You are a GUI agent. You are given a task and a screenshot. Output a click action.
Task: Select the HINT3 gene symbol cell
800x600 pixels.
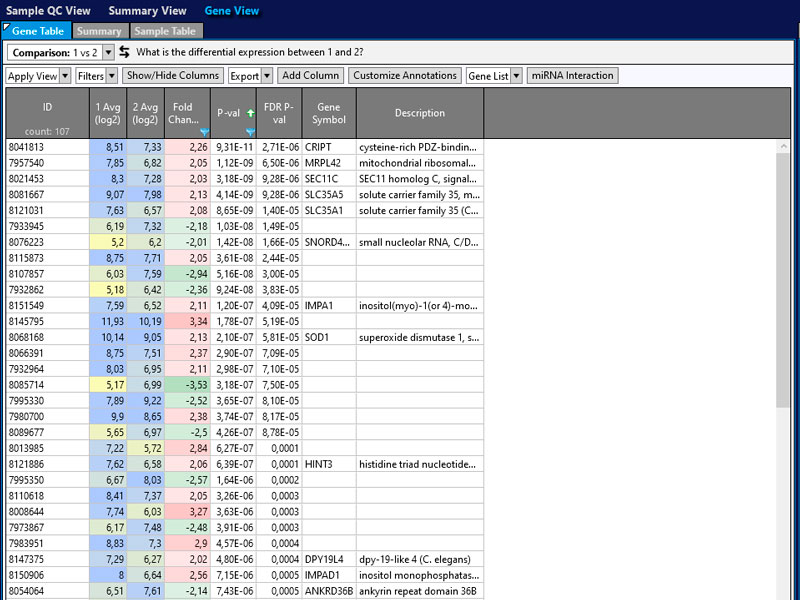point(329,464)
